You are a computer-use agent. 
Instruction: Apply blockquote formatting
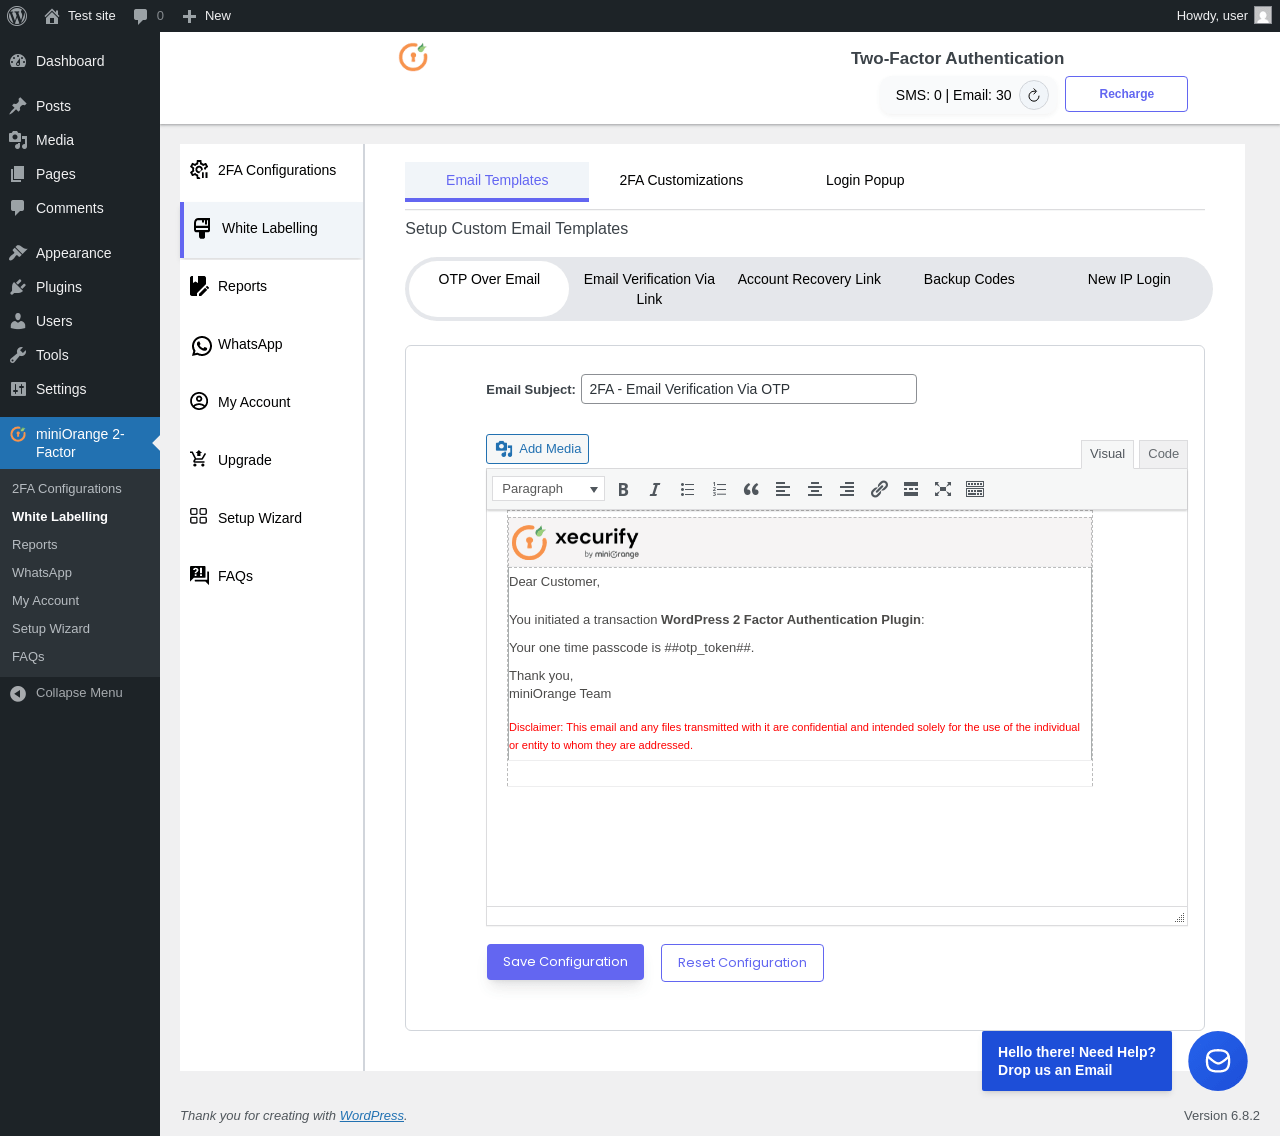click(x=751, y=489)
